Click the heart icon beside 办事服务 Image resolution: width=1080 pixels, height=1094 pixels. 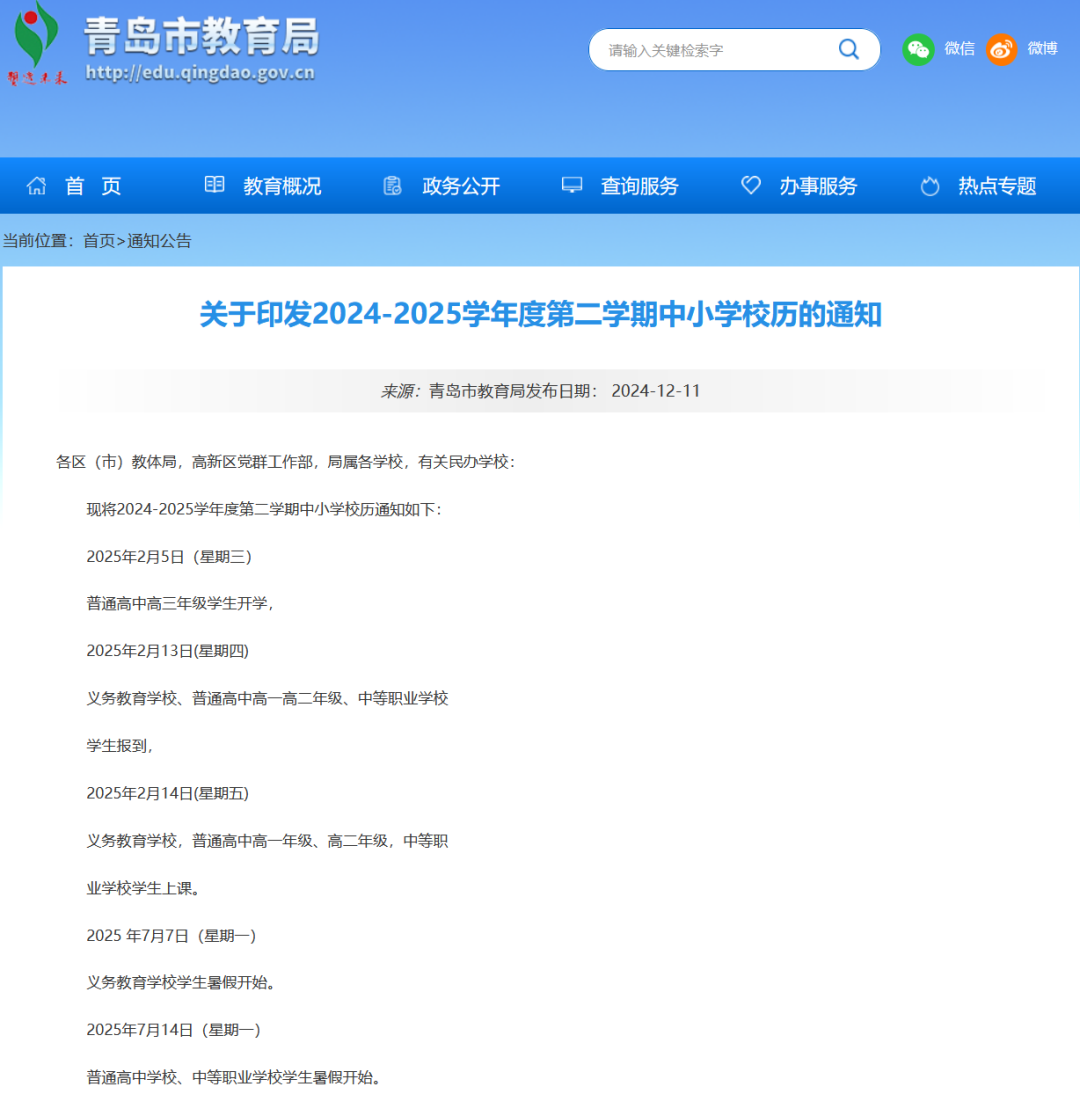coord(751,185)
